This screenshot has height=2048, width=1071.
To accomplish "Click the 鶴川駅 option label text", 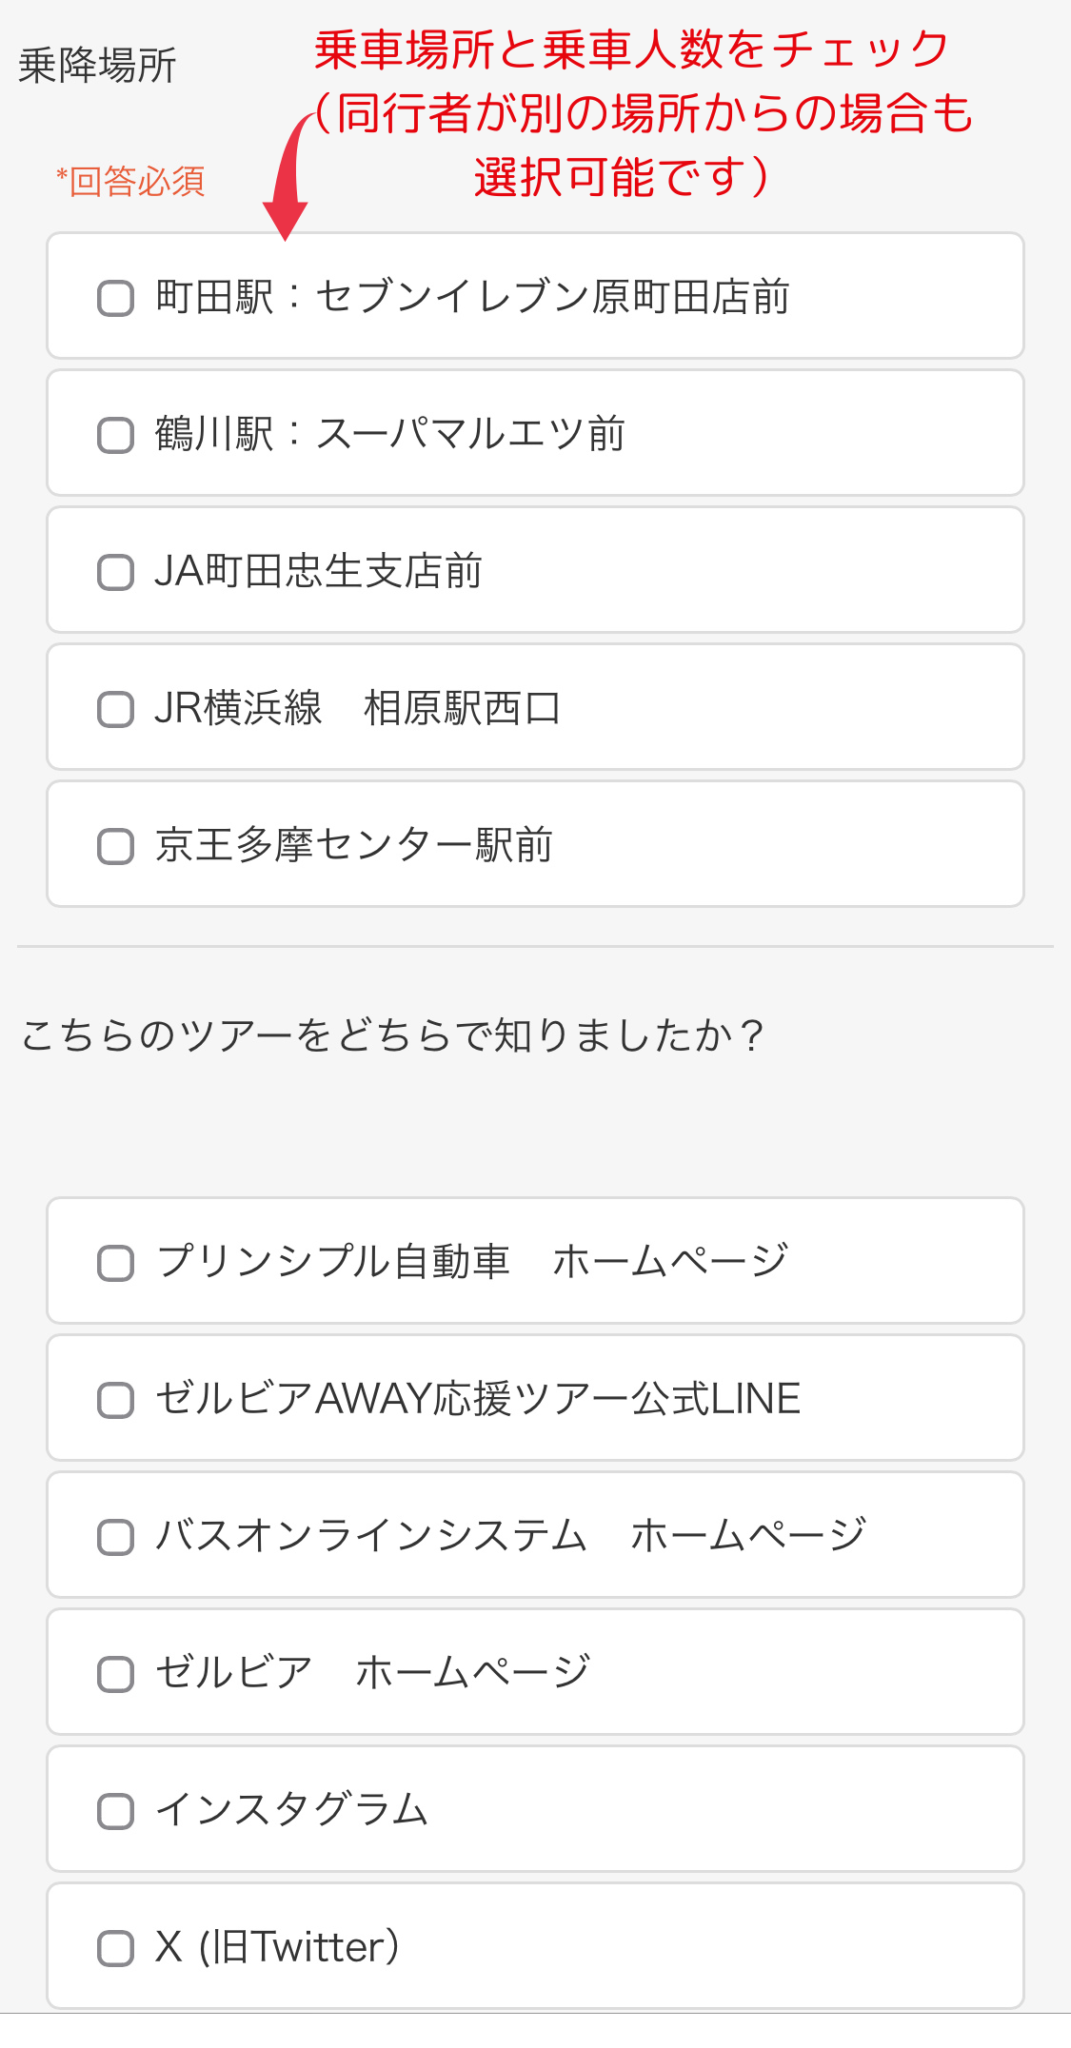I will pyautogui.click(x=390, y=434).
